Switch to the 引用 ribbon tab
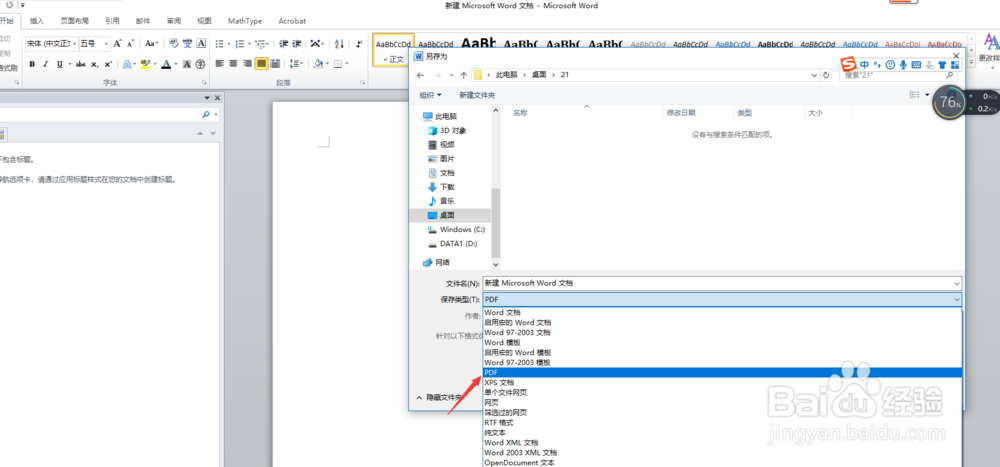Screen dimensions: 1000x467 point(112,21)
